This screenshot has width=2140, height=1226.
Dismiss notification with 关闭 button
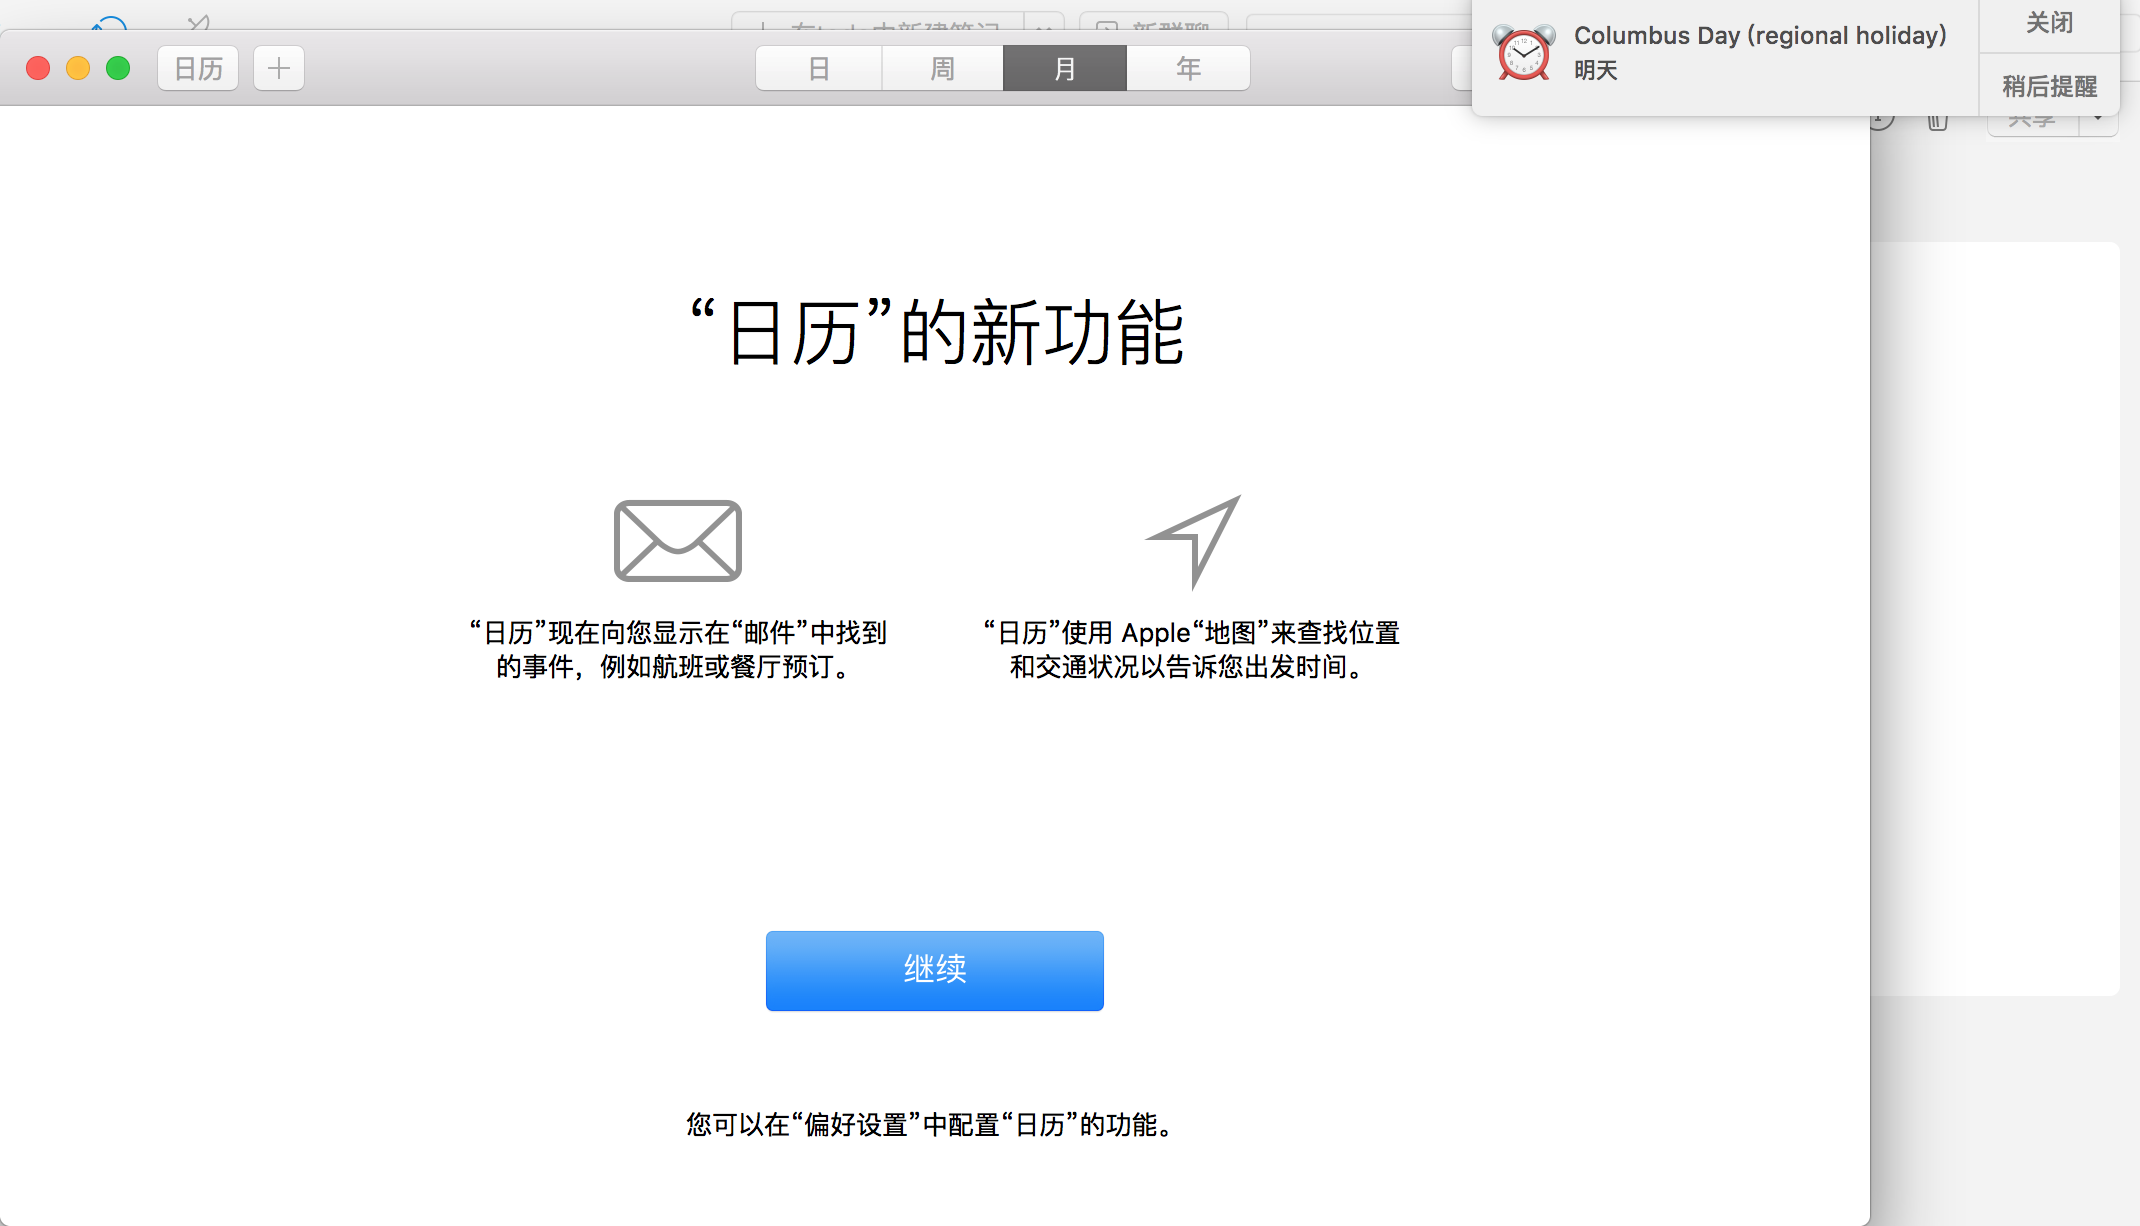[2049, 24]
